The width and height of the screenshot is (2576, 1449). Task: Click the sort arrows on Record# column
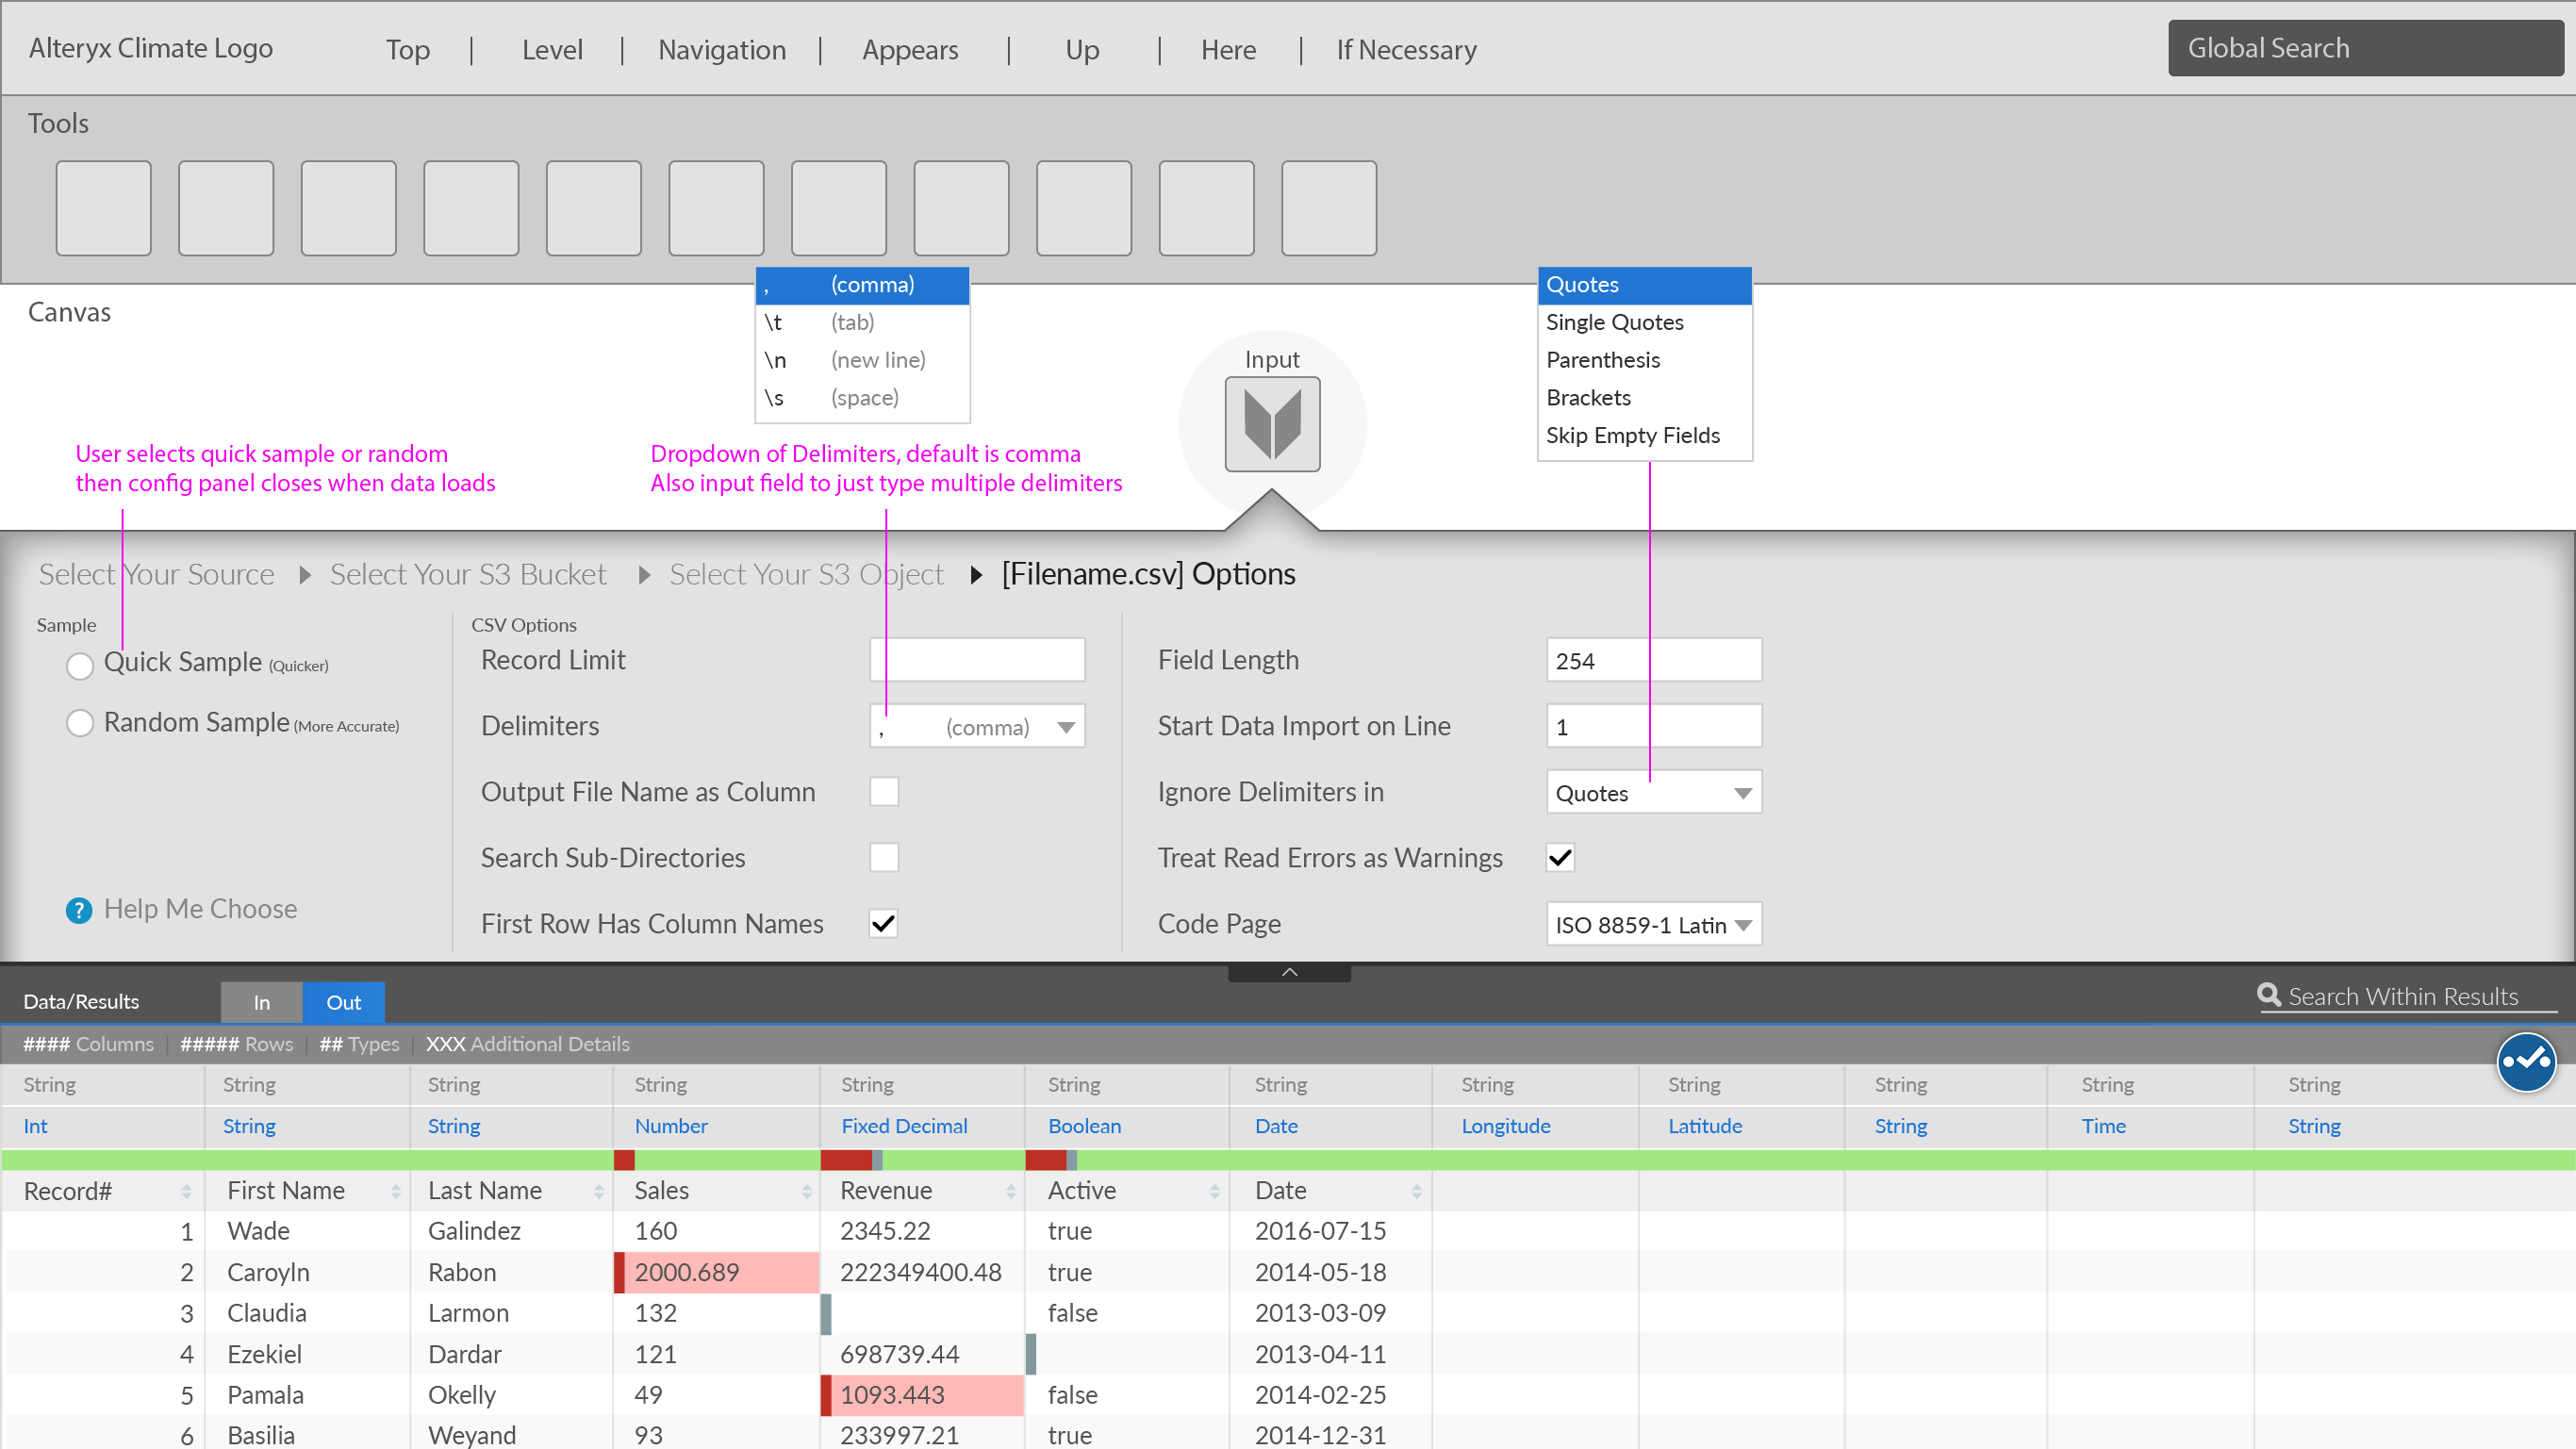[x=186, y=1191]
